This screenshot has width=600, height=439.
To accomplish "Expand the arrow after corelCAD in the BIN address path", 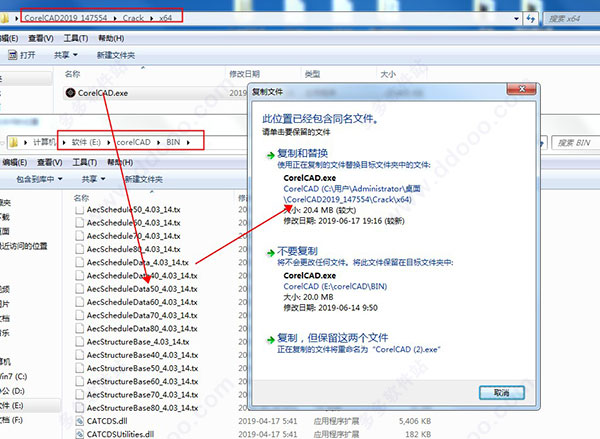I will [x=158, y=142].
